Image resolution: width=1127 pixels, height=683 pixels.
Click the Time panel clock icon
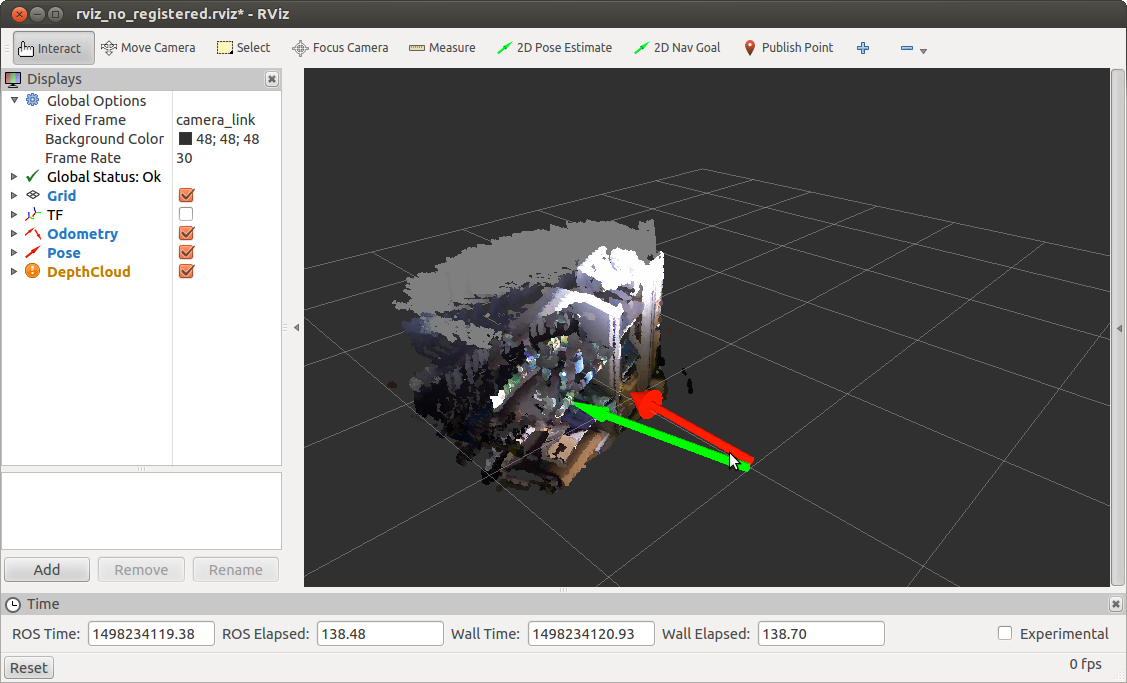point(13,605)
